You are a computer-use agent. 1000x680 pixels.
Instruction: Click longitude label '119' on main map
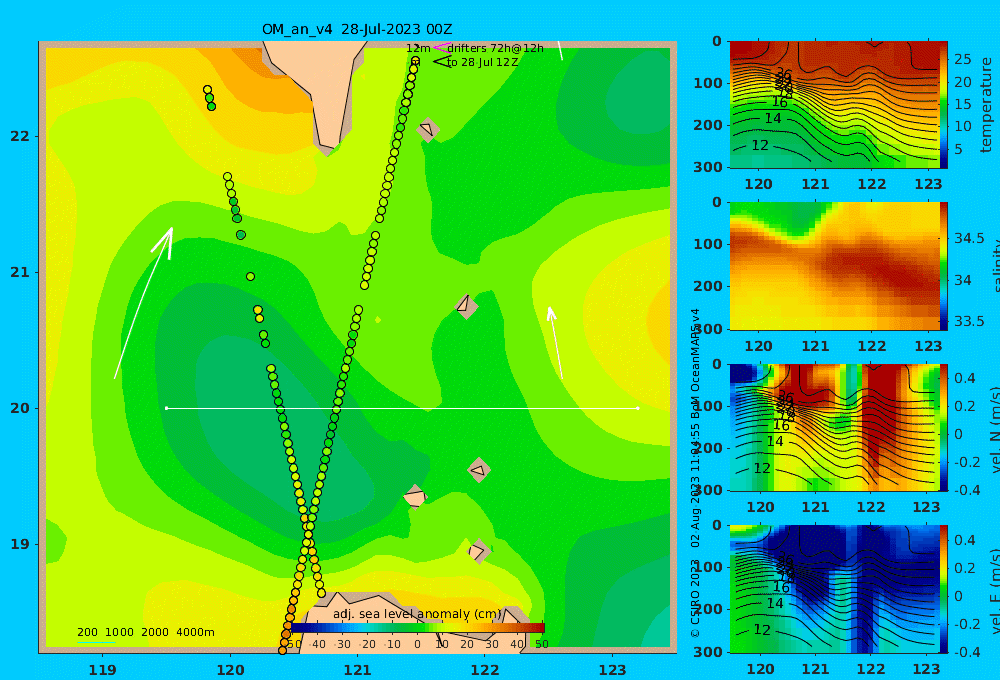pos(102,670)
